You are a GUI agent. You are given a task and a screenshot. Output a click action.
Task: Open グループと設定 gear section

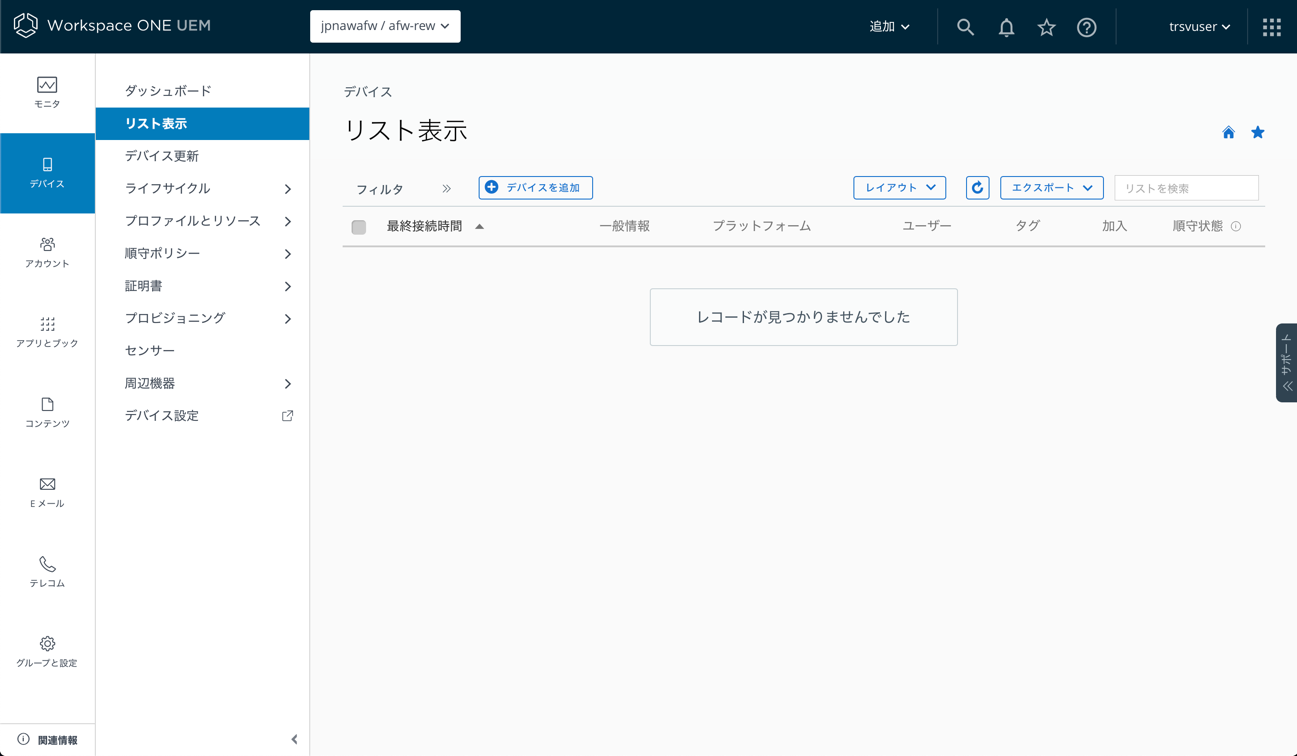[x=47, y=652]
